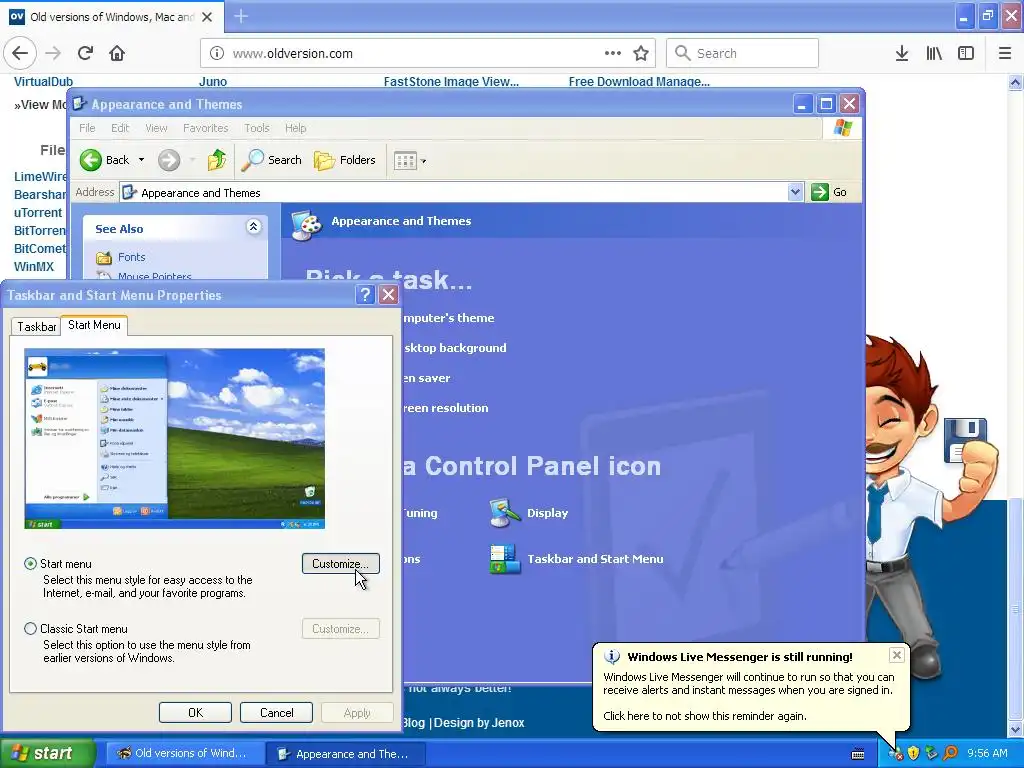
Task: Click Cancel in Taskbar properties dialog
Action: pyautogui.click(x=276, y=712)
